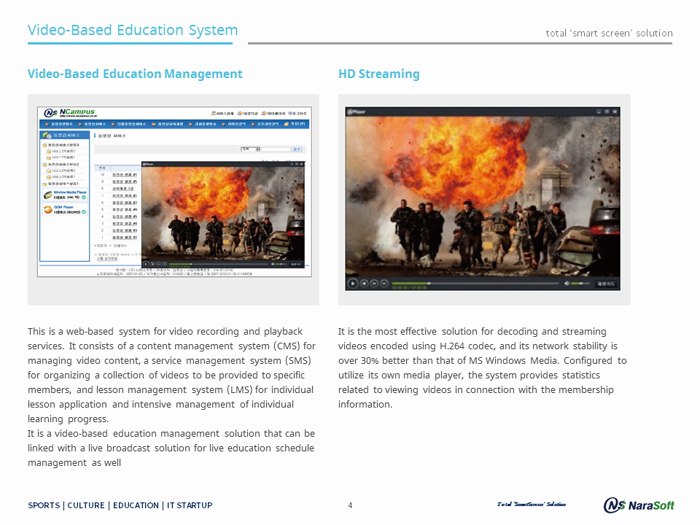The height and width of the screenshot is (525, 700).
Task: Click the Window Media Player download icon
Action: pyautogui.click(x=83, y=197)
